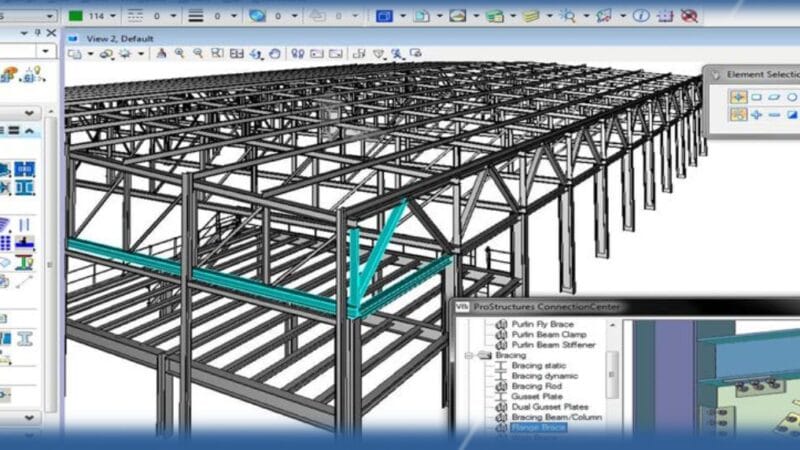This screenshot has height=450, width=800.
Task: Click the View Attributes icon in view toolbar
Action: tap(75, 54)
